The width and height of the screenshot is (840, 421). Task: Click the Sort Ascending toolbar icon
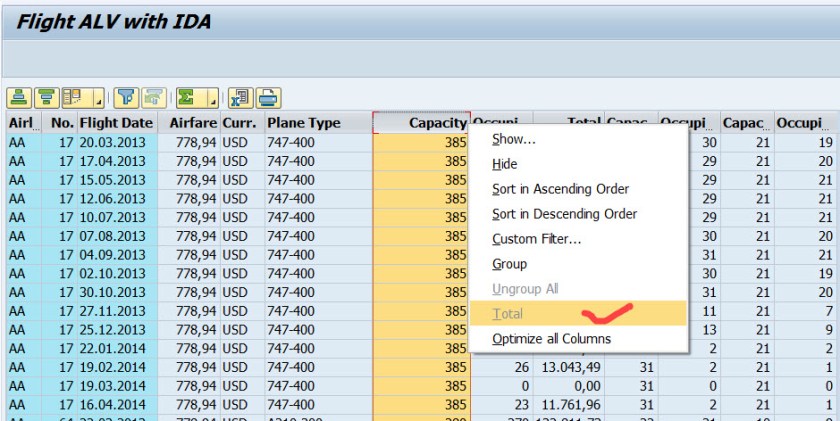point(20,98)
